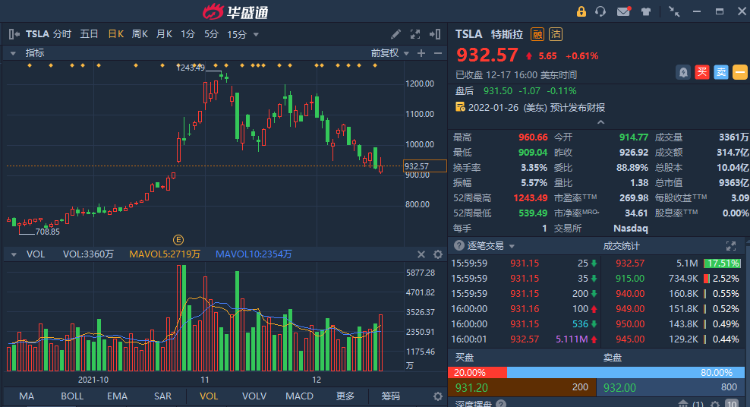Click the 沽 short-sell badge

coord(555,34)
